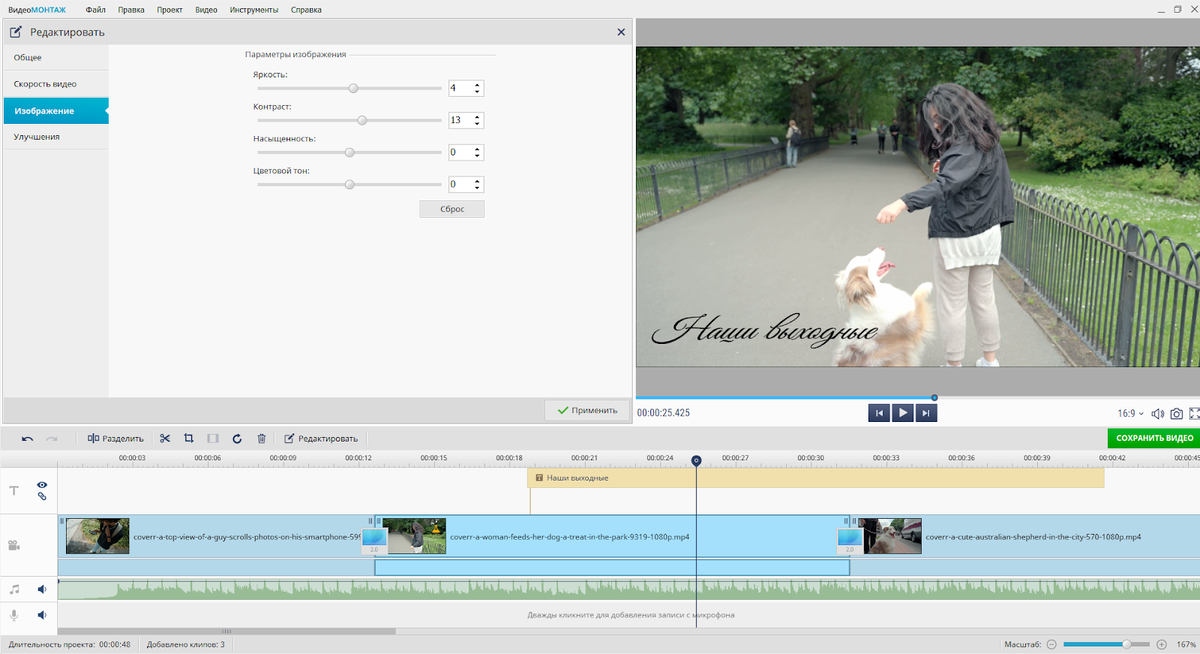Open the 16:9 aspect ratio dropdown

(x=1131, y=413)
